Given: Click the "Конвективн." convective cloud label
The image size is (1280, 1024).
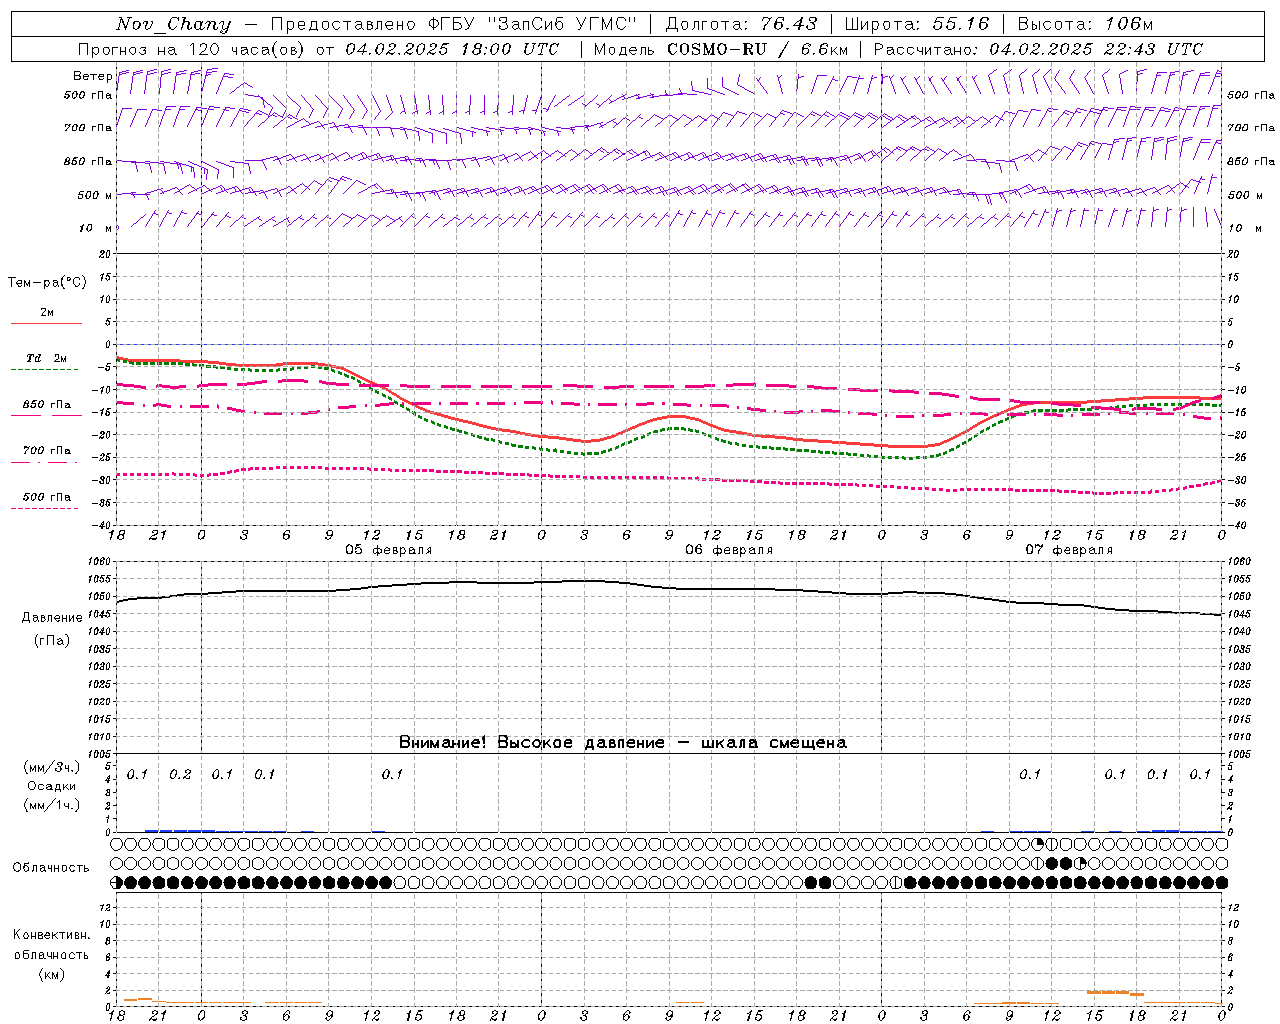Looking at the screenshot, I should pyautogui.click(x=51, y=935).
